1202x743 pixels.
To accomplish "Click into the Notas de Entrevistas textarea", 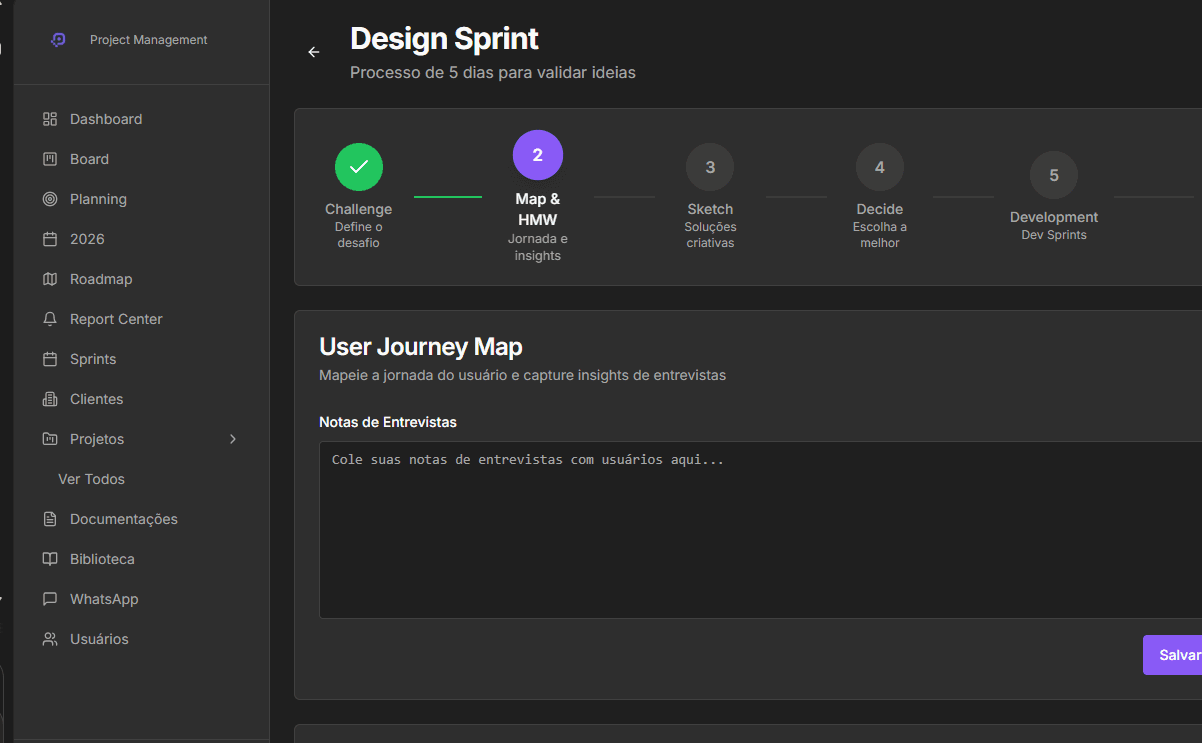I will [x=761, y=530].
